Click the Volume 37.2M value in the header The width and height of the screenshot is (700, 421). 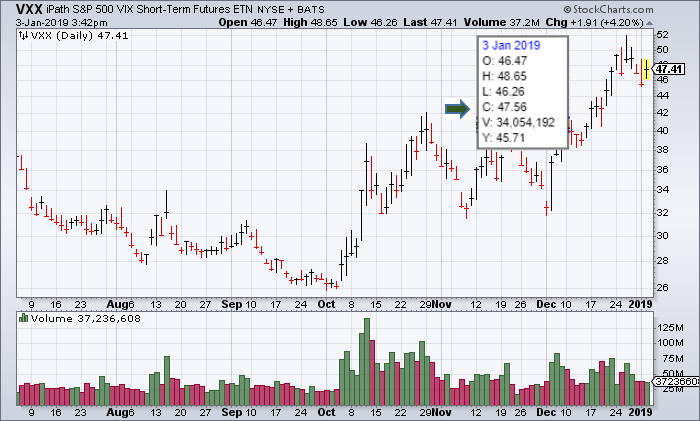tap(501, 22)
